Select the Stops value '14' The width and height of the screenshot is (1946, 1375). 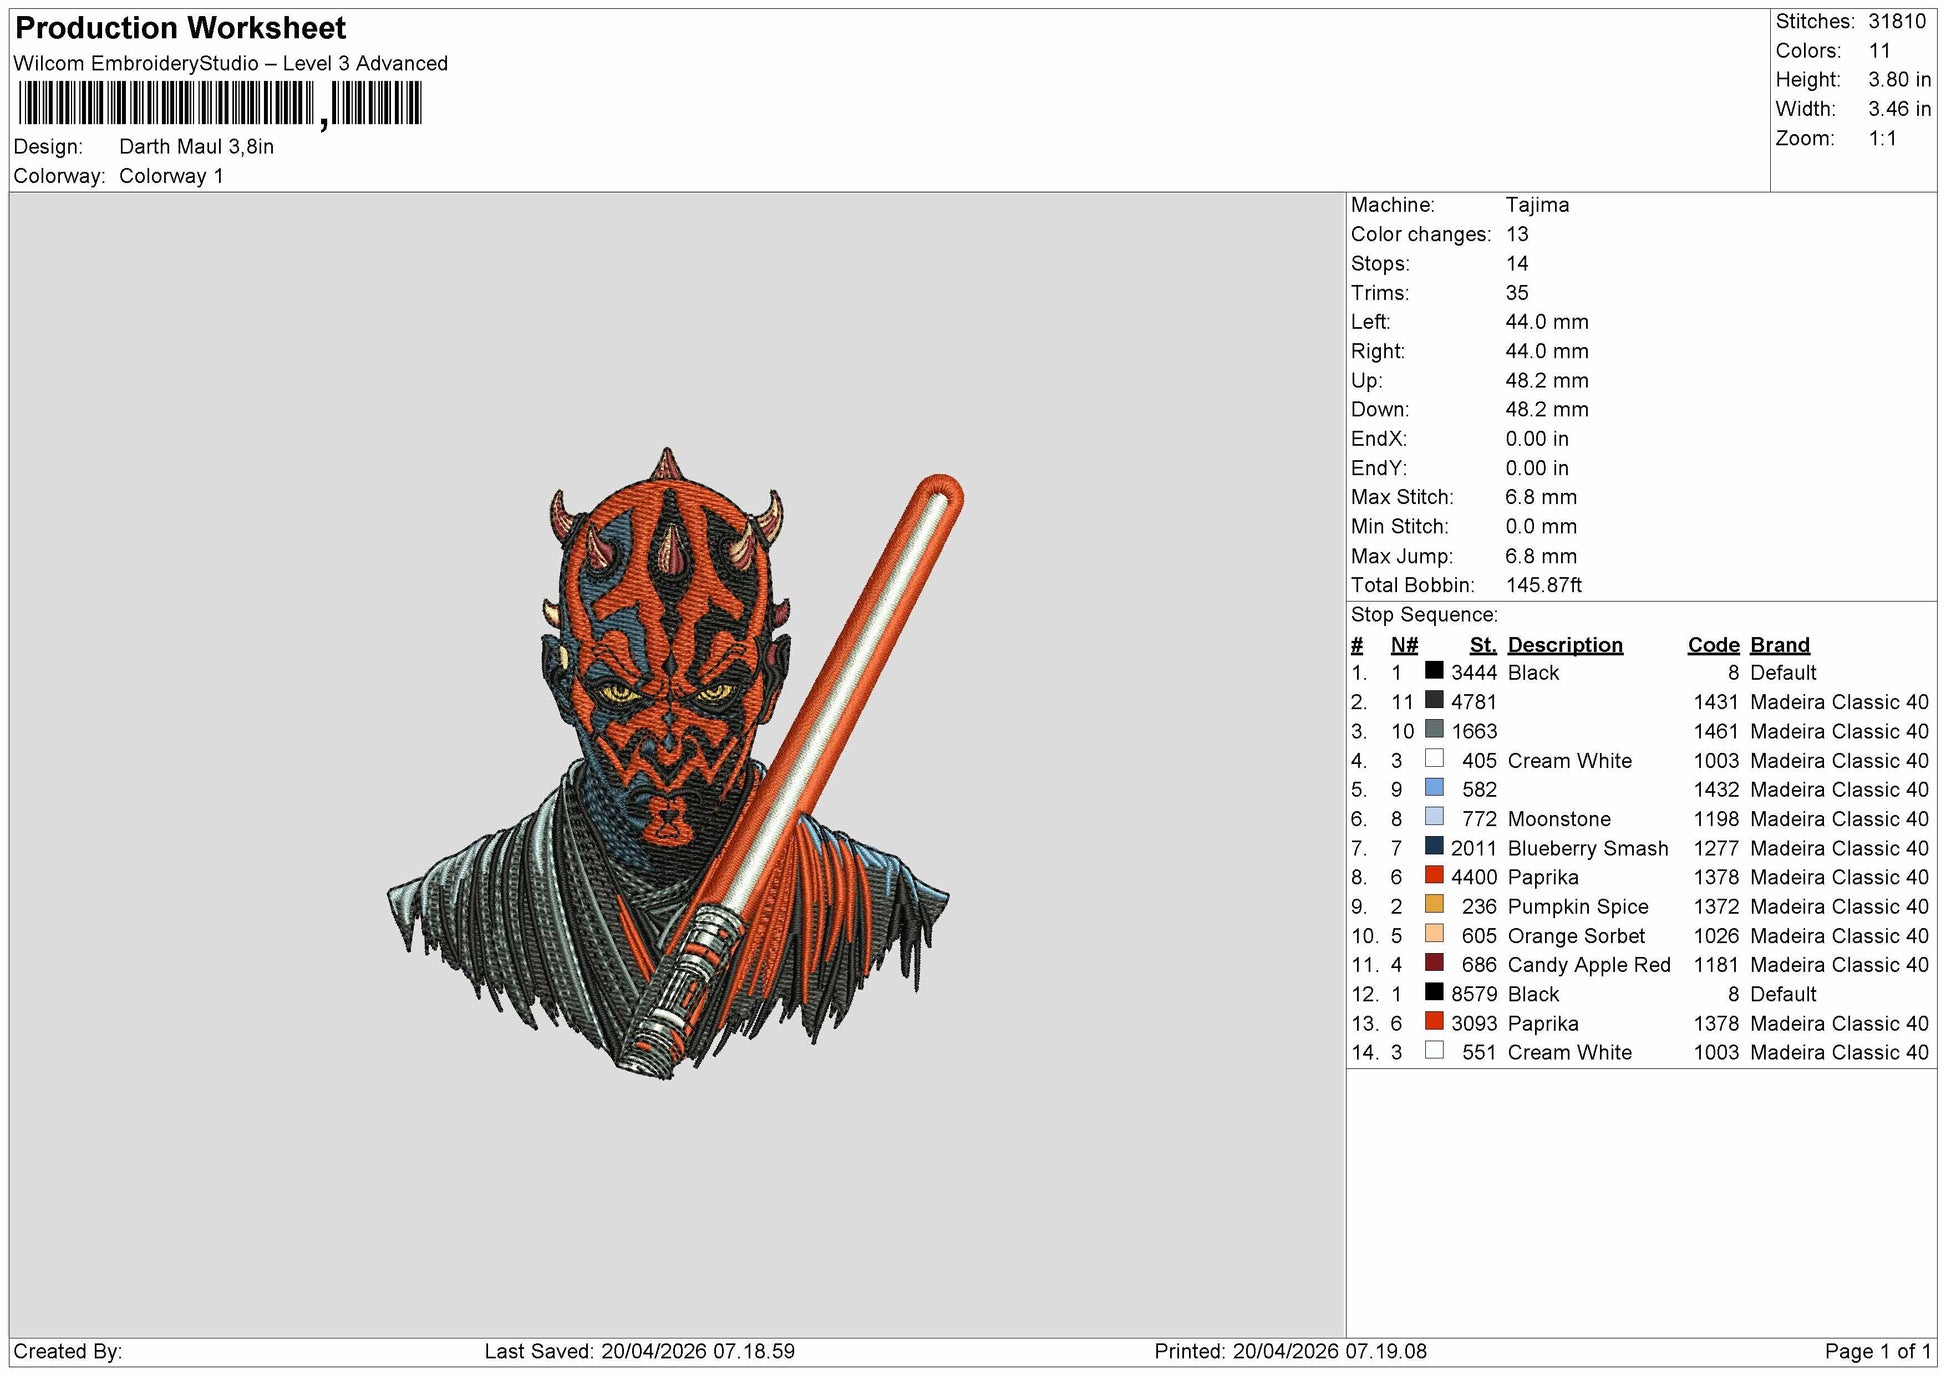[x=1517, y=263]
